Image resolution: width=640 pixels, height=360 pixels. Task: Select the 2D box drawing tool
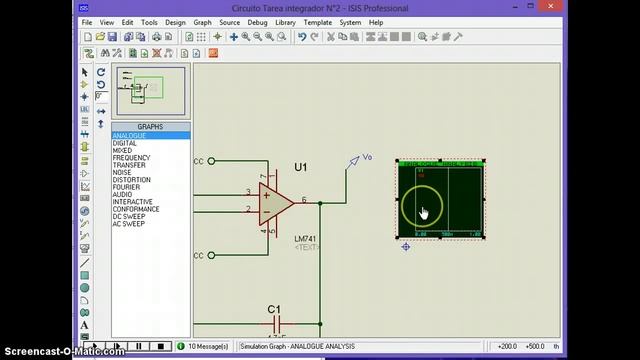pos(85,276)
